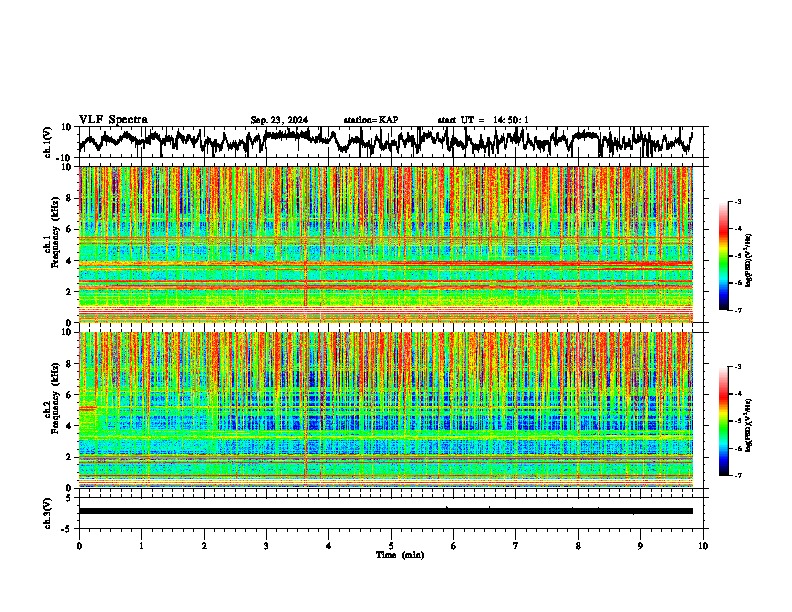This screenshot has height=612, width=792.
Task: Click the "-3" label on ch.1 color bar
Action: (x=737, y=202)
